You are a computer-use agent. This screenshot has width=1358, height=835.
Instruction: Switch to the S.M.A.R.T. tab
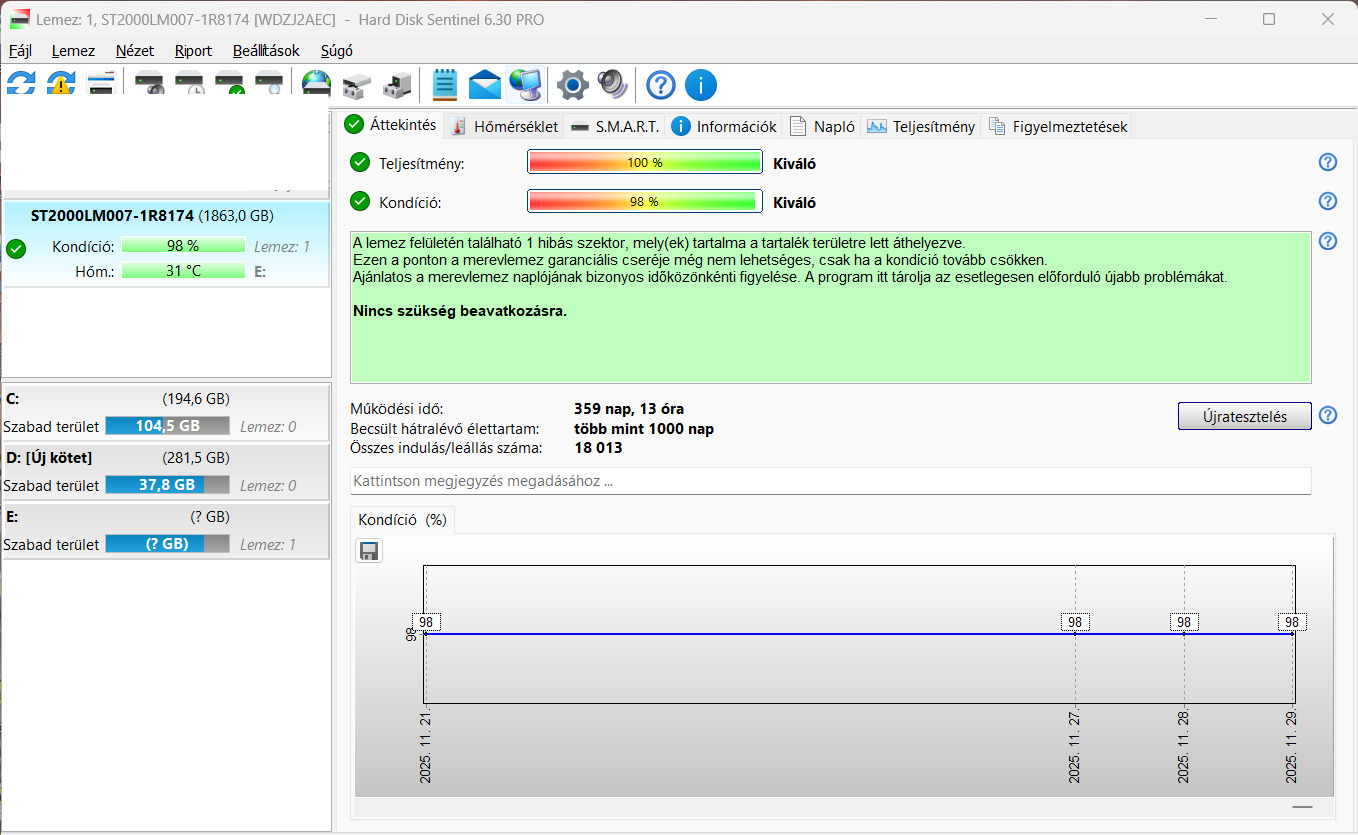[614, 126]
